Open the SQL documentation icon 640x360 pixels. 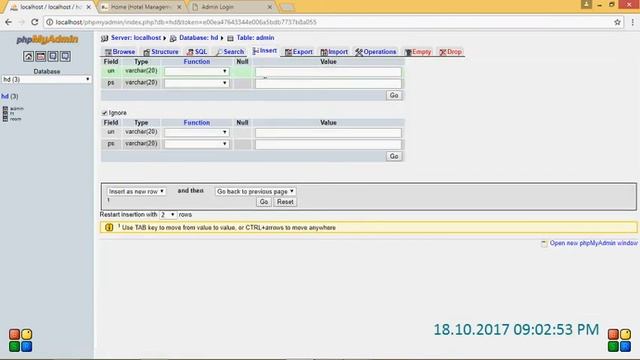(65, 56)
